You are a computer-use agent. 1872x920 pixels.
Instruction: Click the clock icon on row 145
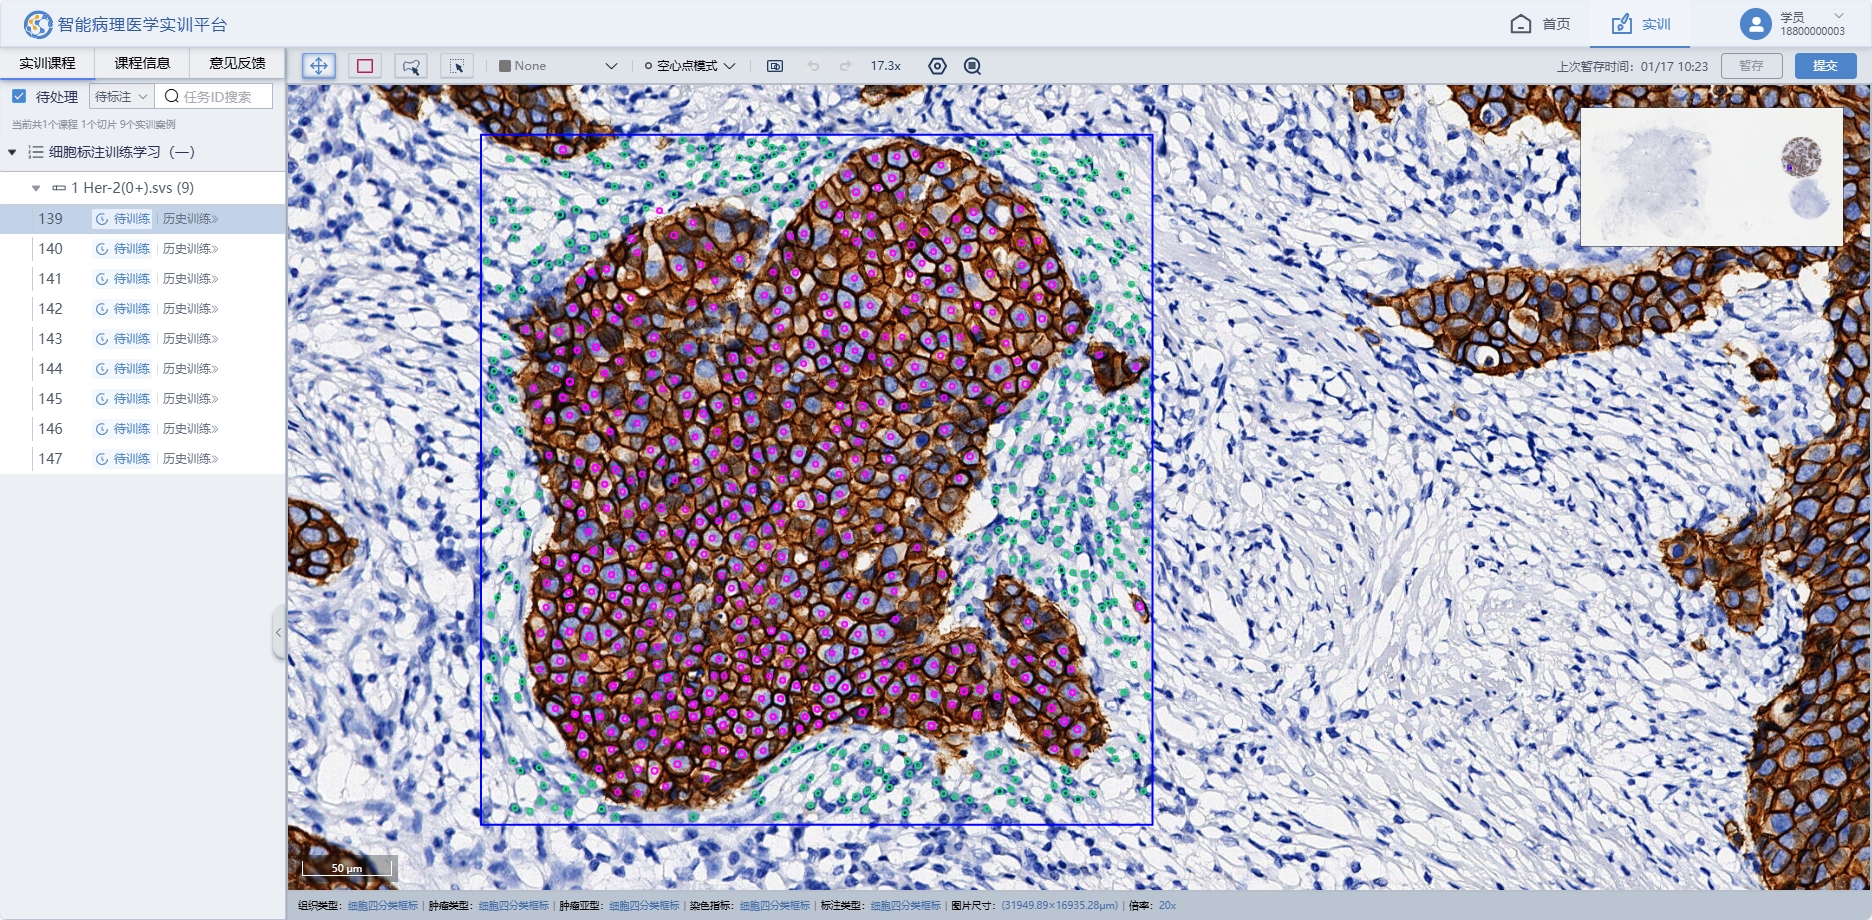pos(102,399)
